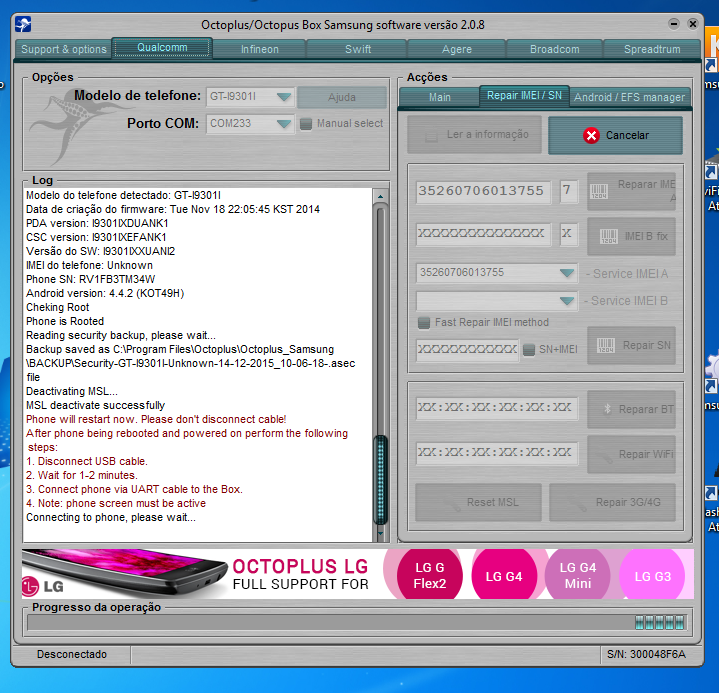Click the Bluetooth icon on Reparar BT

pyautogui.click(x=607, y=409)
